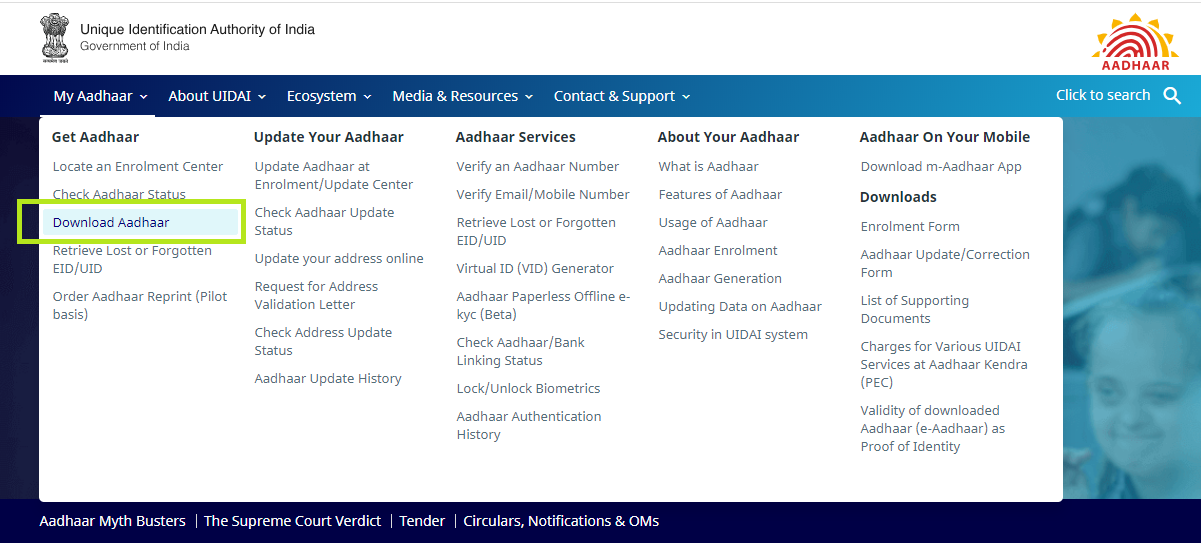This screenshot has width=1201, height=543.
Task: Open Check Address Update Status
Action: [323, 342]
